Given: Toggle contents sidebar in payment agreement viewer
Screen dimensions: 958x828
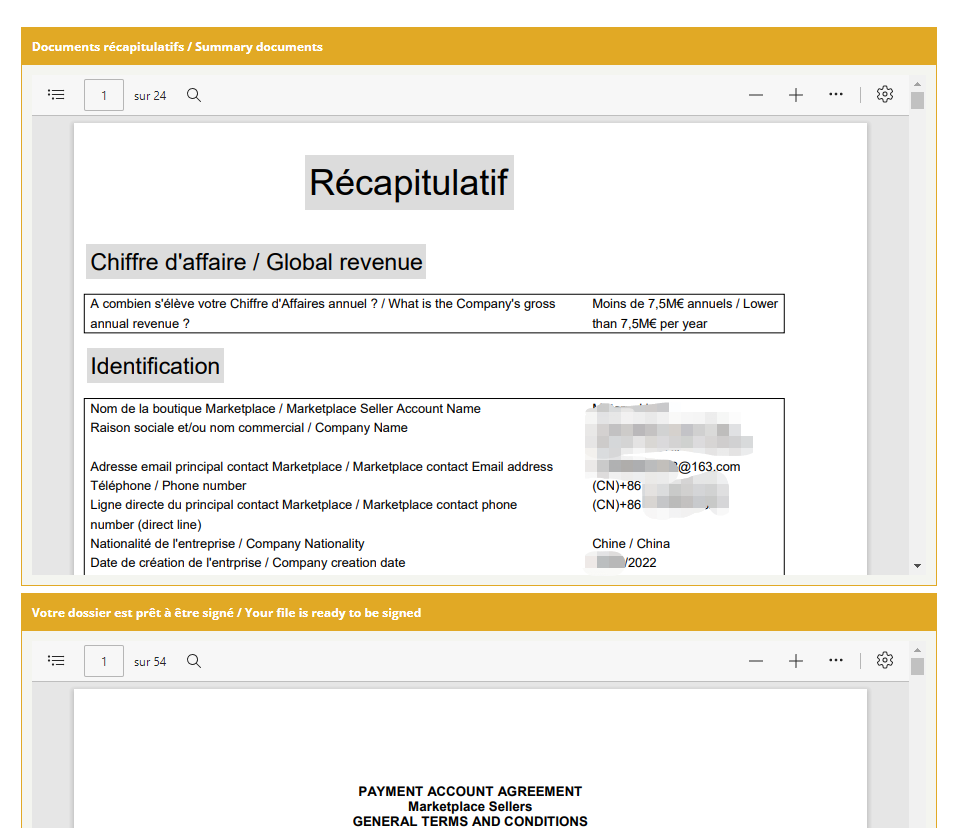Looking at the screenshot, I should tap(57, 661).
